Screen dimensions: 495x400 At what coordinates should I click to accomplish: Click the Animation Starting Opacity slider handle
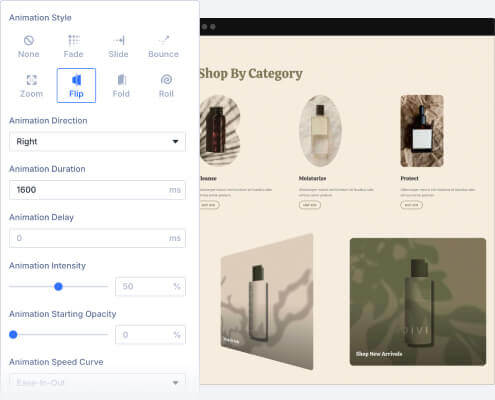[x=13, y=334]
